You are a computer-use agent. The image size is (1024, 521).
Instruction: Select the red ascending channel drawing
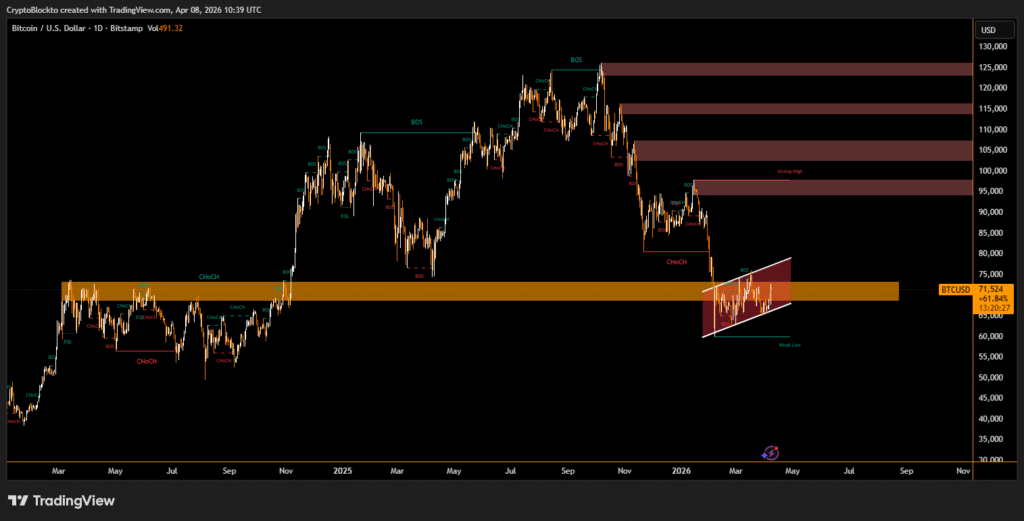click(745, 300)
